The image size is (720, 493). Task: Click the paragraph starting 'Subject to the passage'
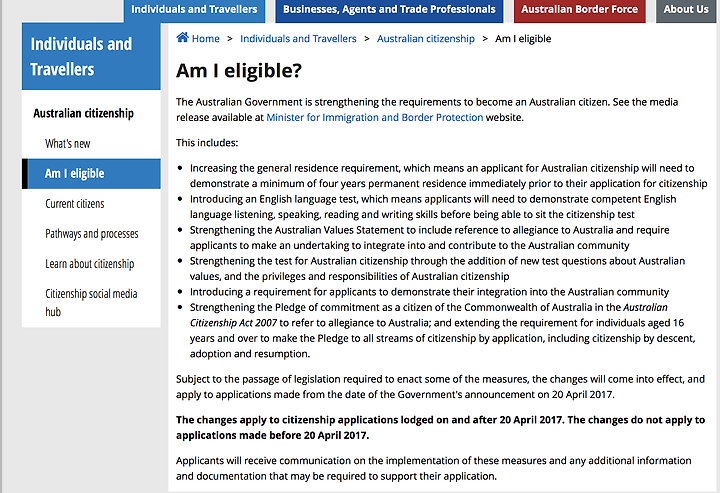point(440,387)
